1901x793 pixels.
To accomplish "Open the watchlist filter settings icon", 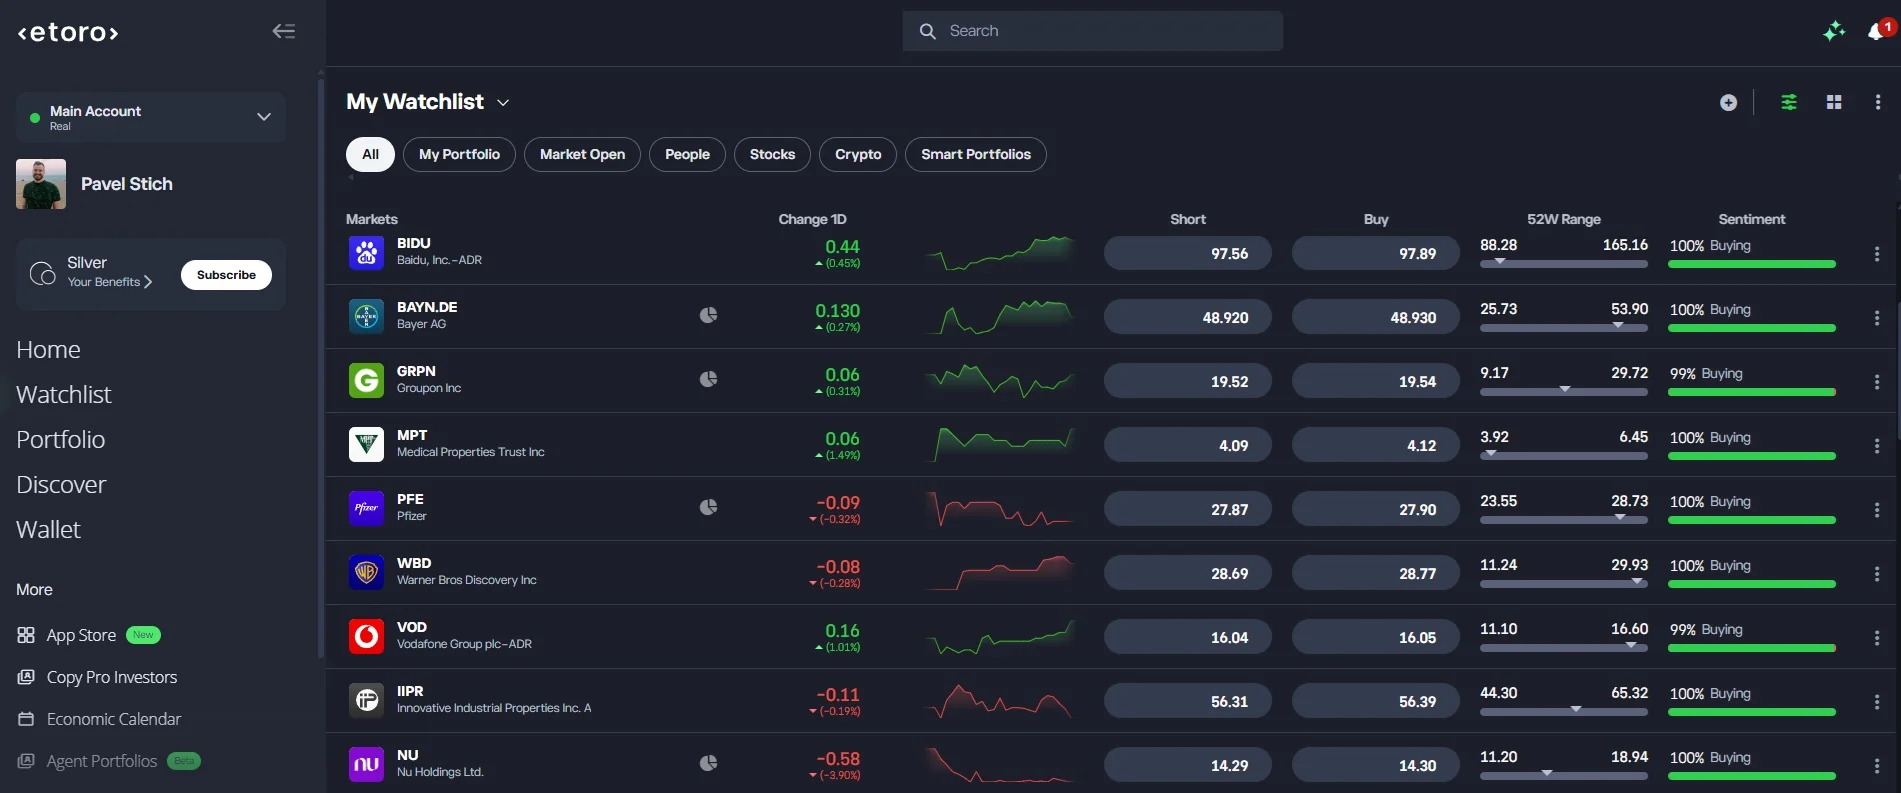I will coord(1789,102).
